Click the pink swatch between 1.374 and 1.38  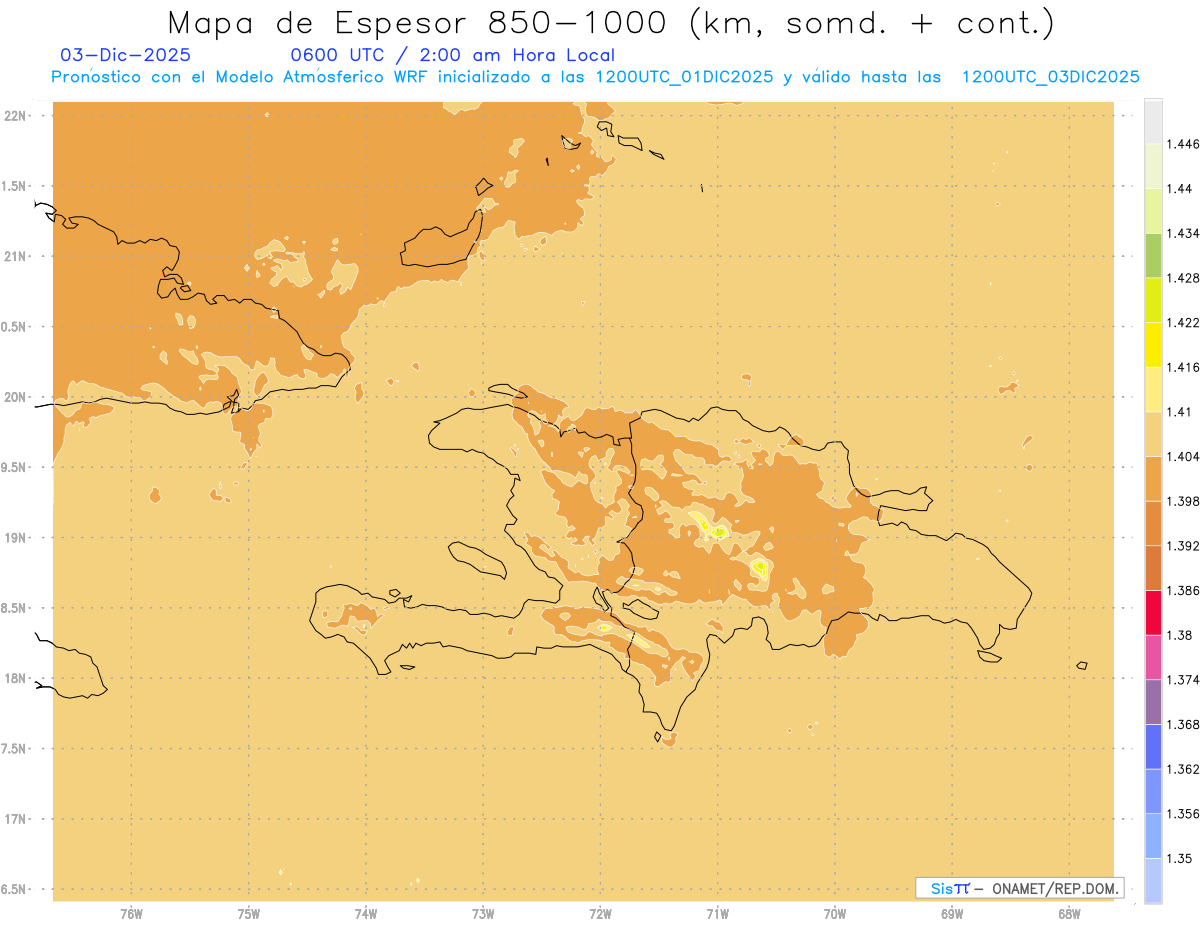(1153, 657)
